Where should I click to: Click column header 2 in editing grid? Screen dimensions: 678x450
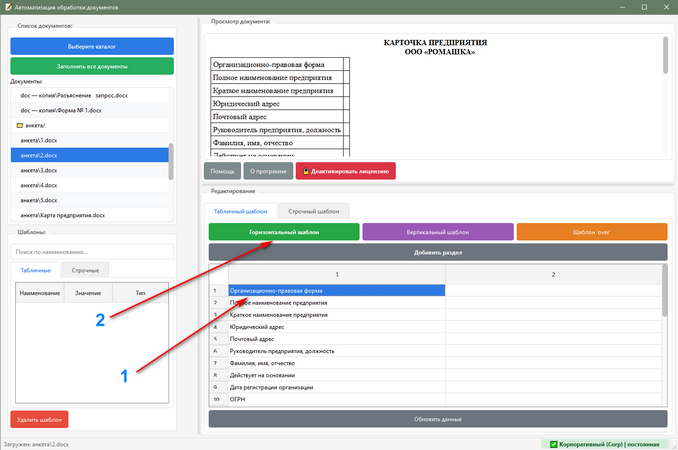(553, 274)
